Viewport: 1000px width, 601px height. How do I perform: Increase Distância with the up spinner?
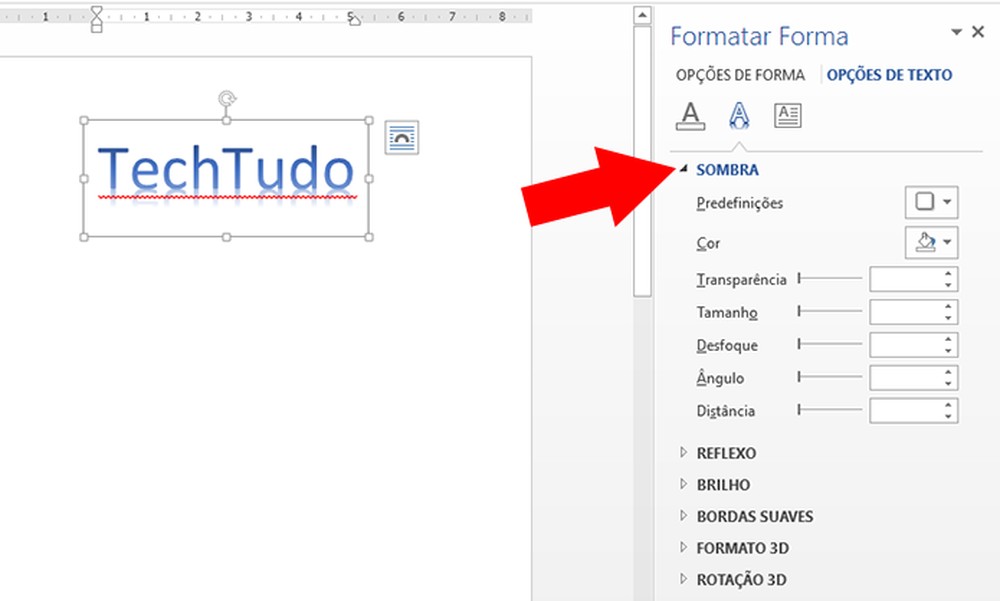[x=948, y=404]
